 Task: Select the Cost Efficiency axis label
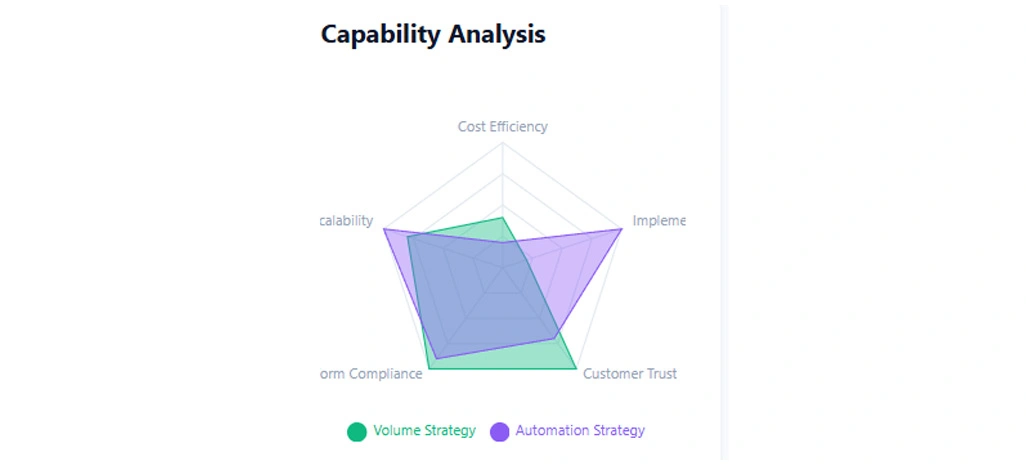click(502, 127)
